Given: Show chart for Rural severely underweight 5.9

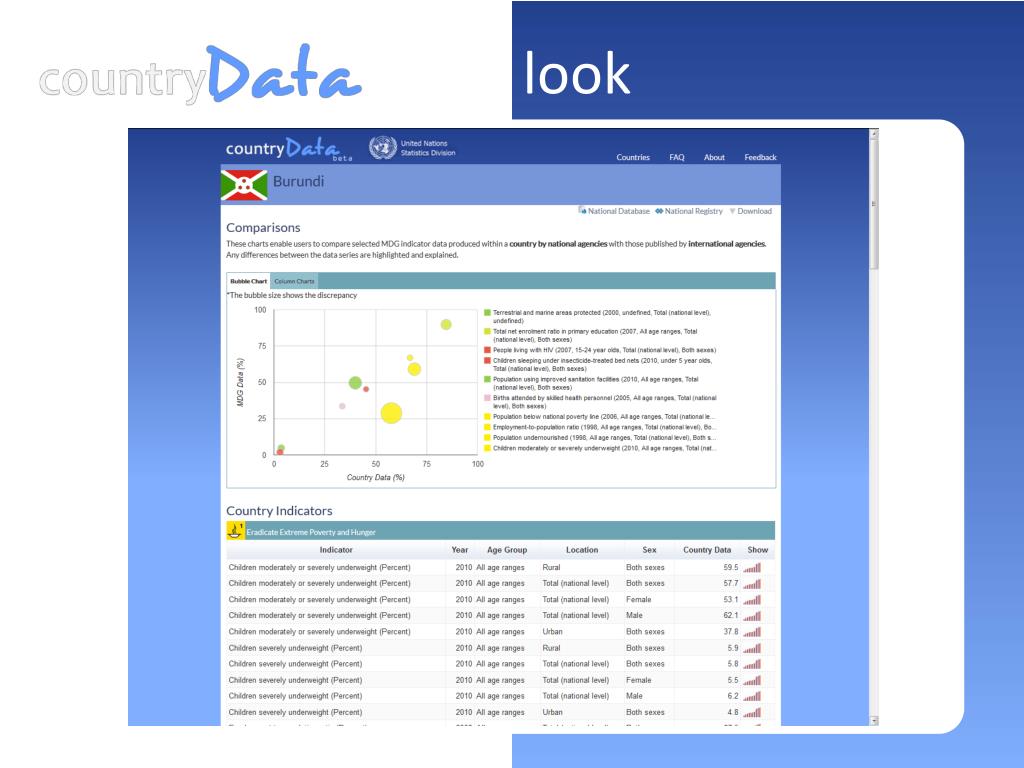Looking at the screenshot, I should click(x=752, y=648).
